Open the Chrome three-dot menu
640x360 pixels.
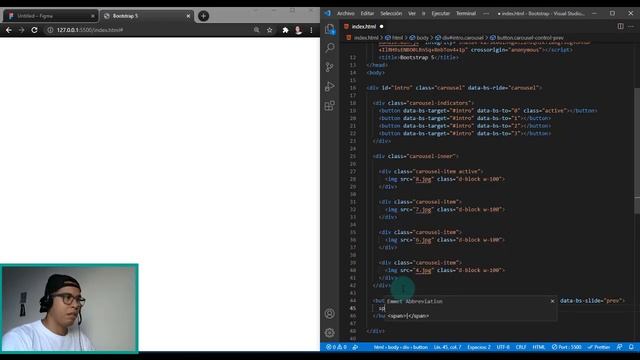click(311, 30)
